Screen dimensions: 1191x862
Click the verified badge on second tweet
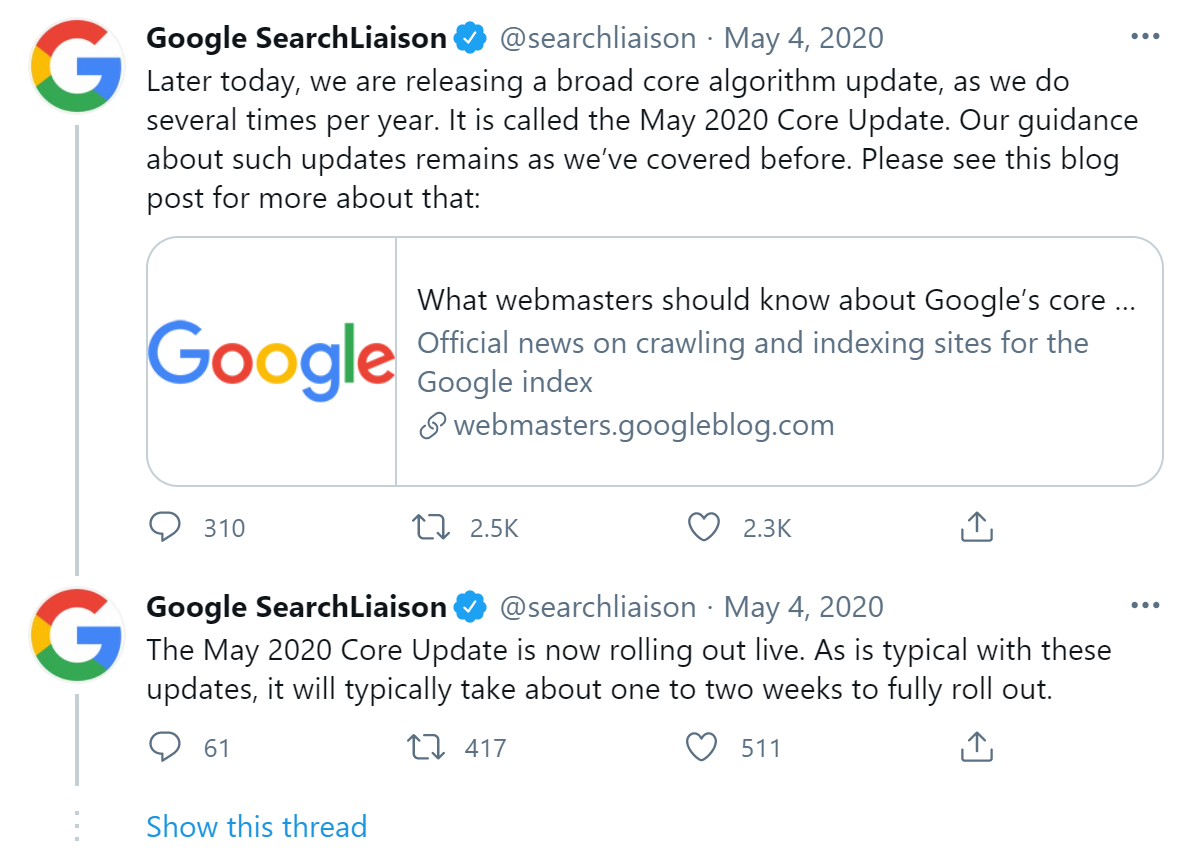pyautogui.click(x=471, y=607)
